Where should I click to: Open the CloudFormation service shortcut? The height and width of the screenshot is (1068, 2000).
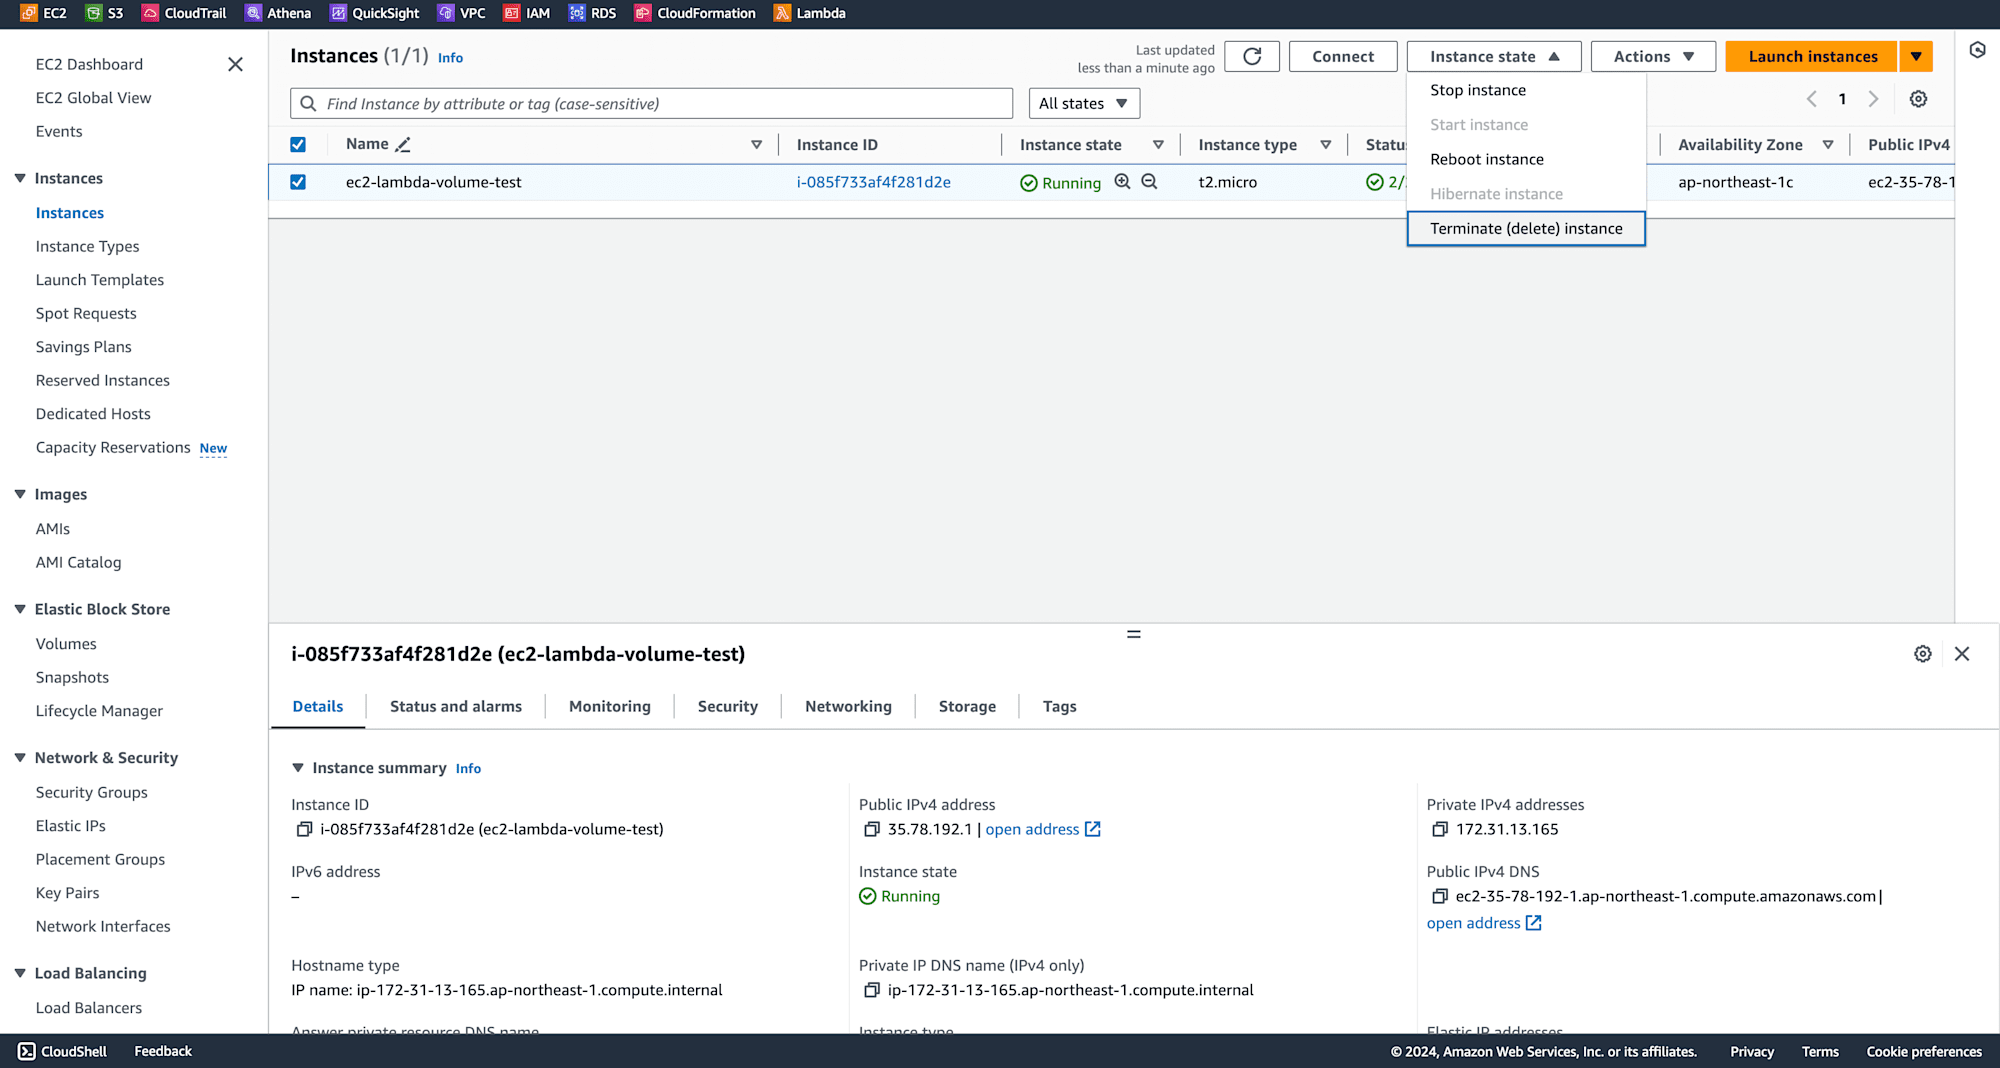[x=695, y=13]
